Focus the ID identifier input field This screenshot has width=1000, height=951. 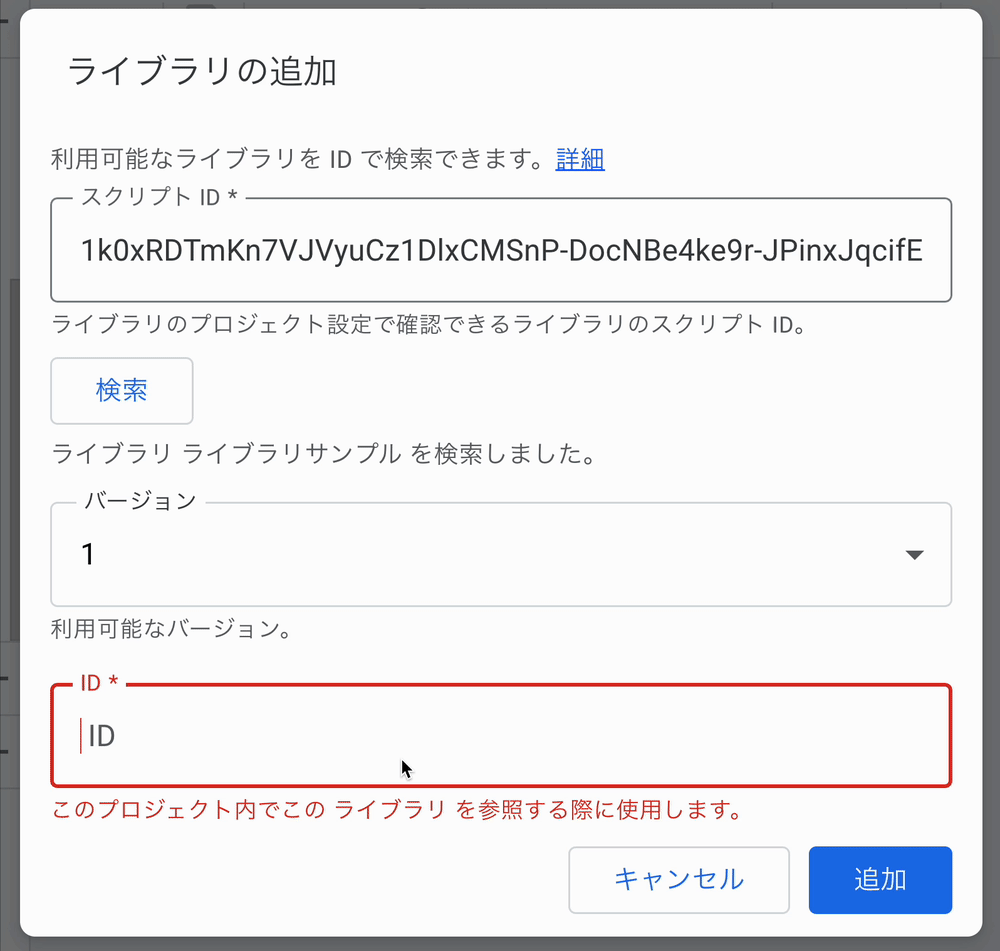click(x=501, y=735)
